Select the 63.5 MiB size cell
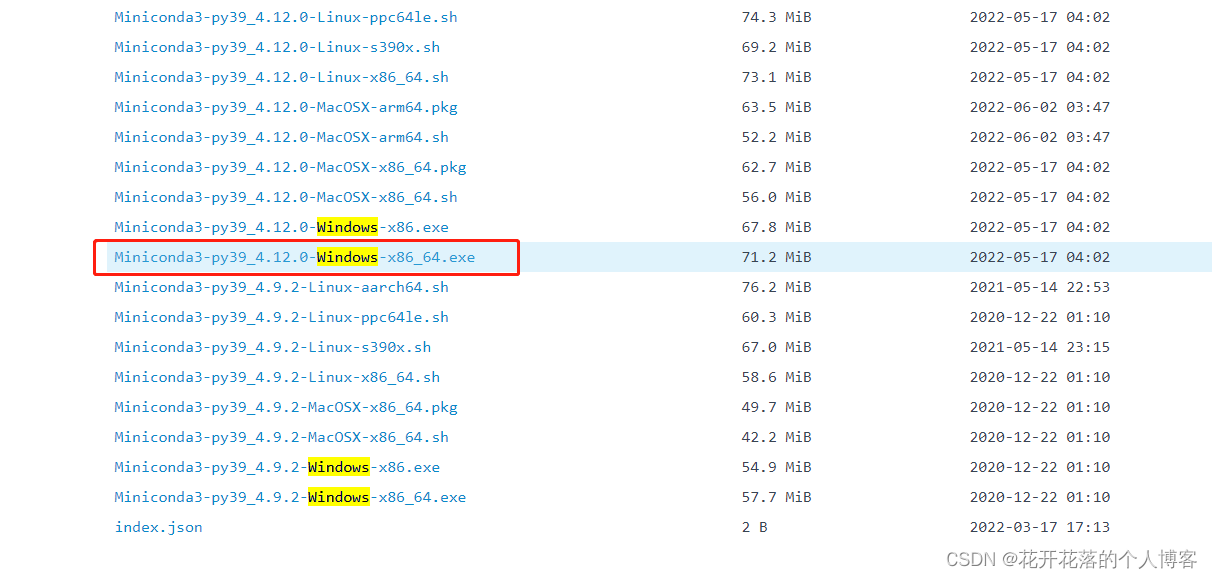Viewport: 1212px width, 579px height. coord(776,107)
